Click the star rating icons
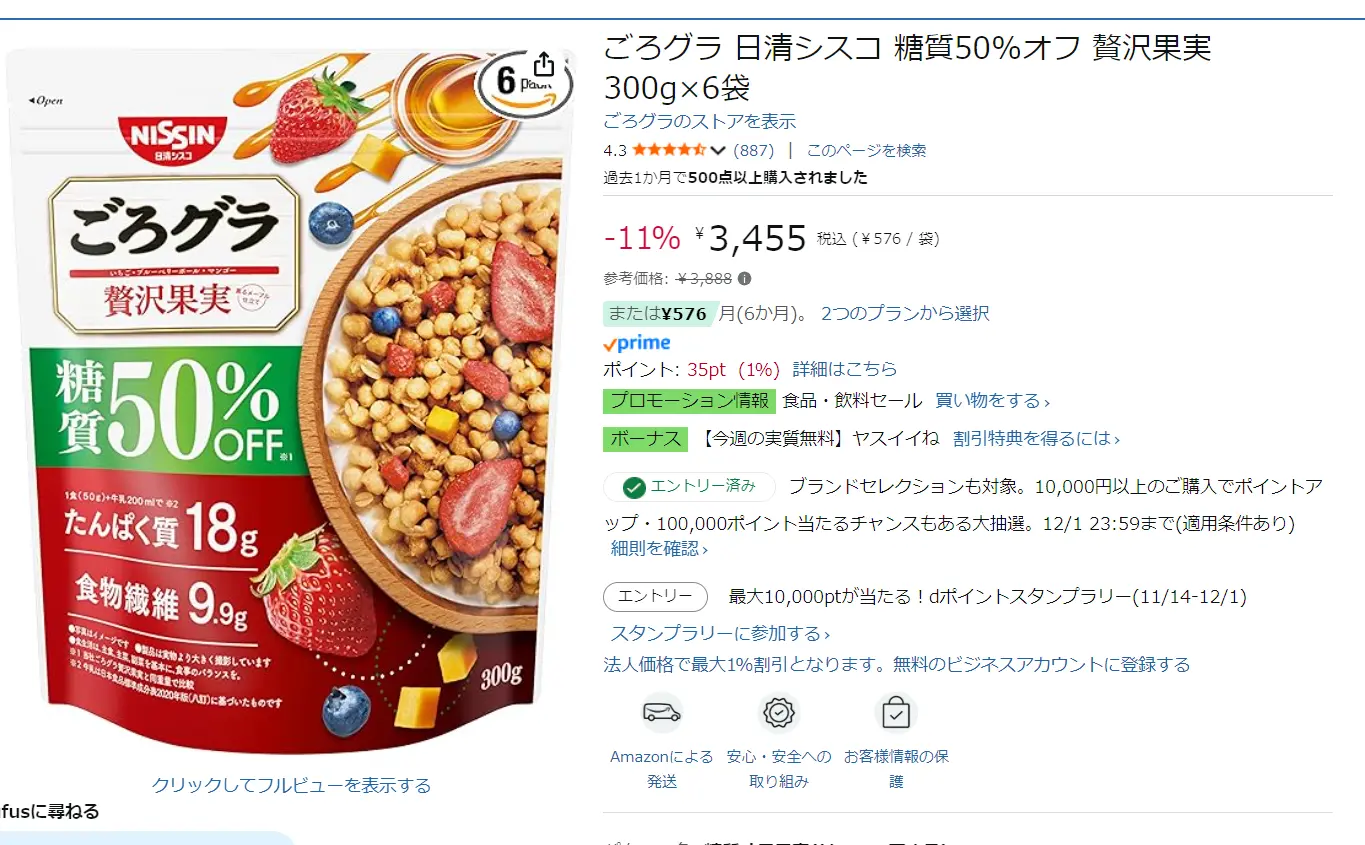 pyautogui.click(x=669, y=151)
